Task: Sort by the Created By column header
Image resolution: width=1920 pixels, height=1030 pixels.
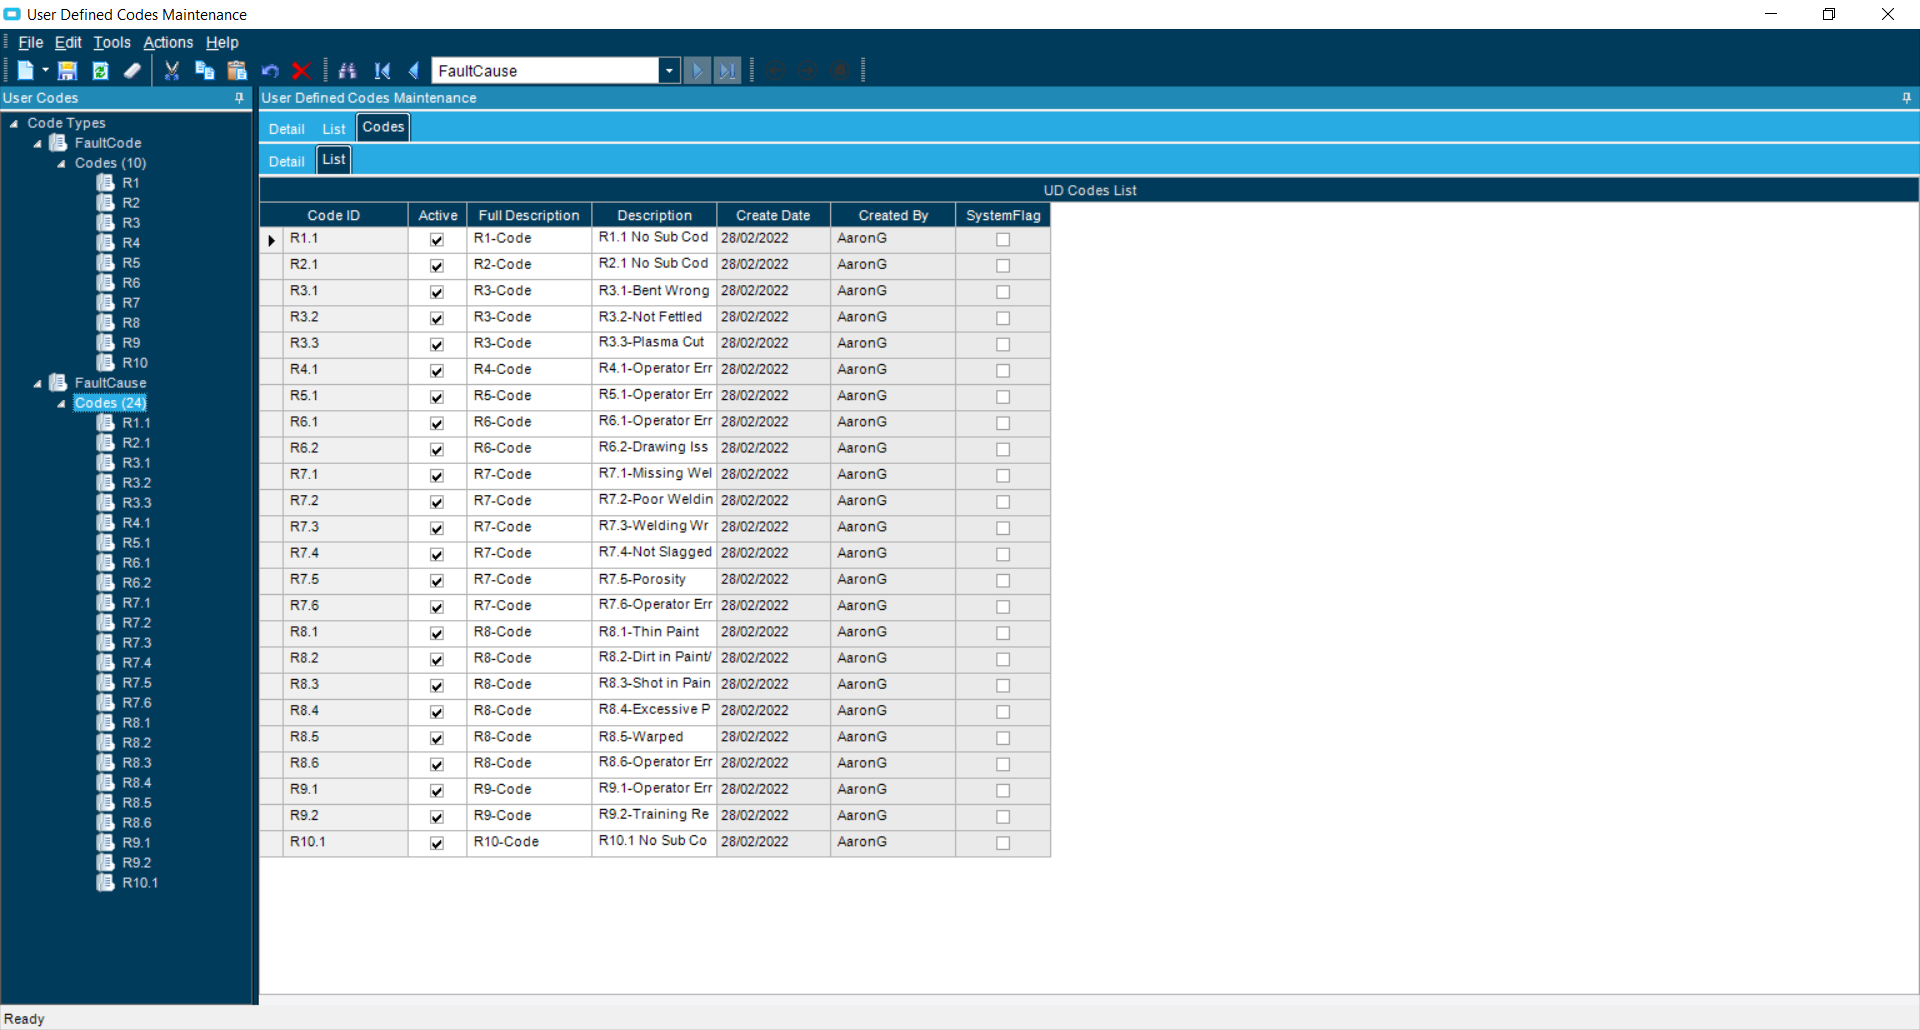Action: click(893, 215)
